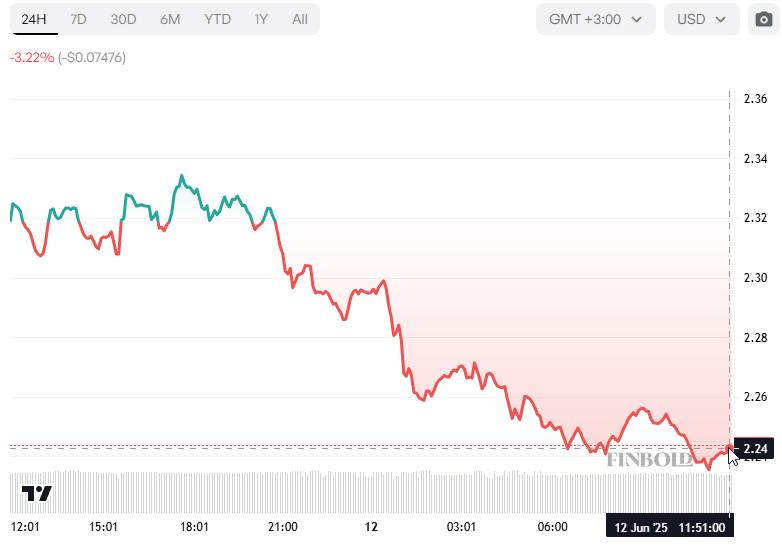The width and height of the screenshot is (782, 549).
Task: Click the 2.30 price axis label
Action: click(755, 278)
